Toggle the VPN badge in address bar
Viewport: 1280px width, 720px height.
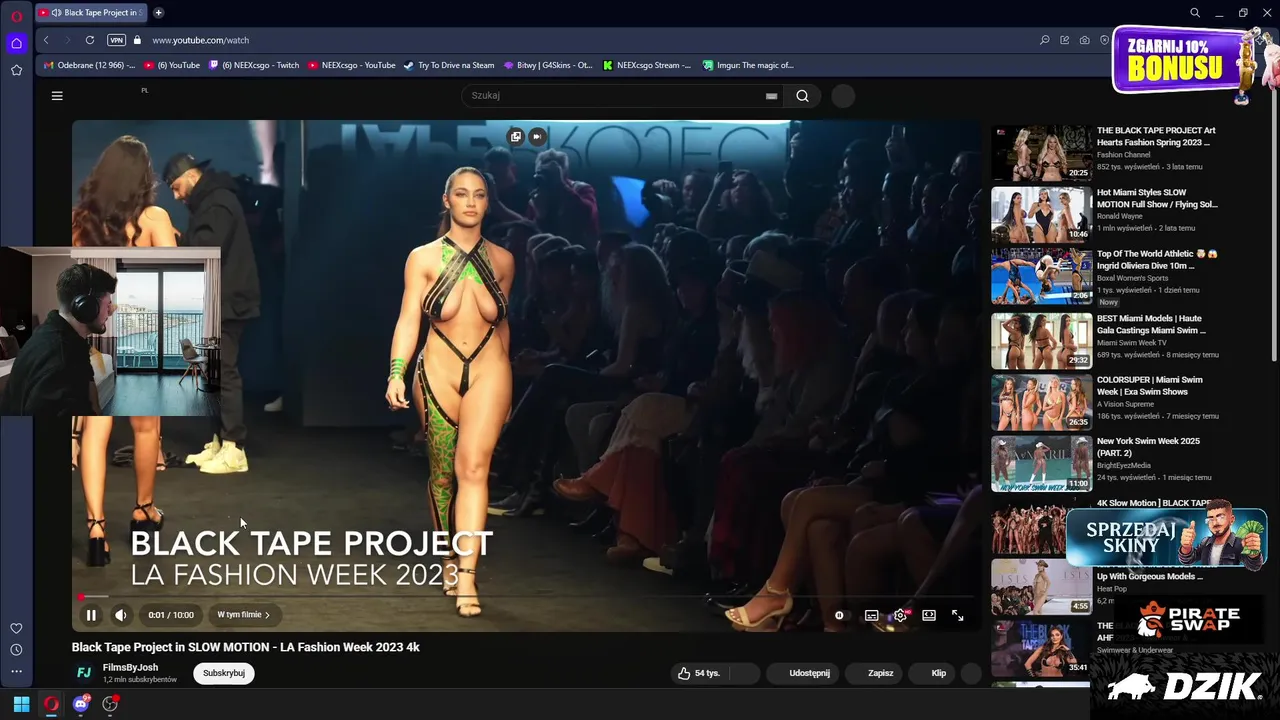coord(116,40)
